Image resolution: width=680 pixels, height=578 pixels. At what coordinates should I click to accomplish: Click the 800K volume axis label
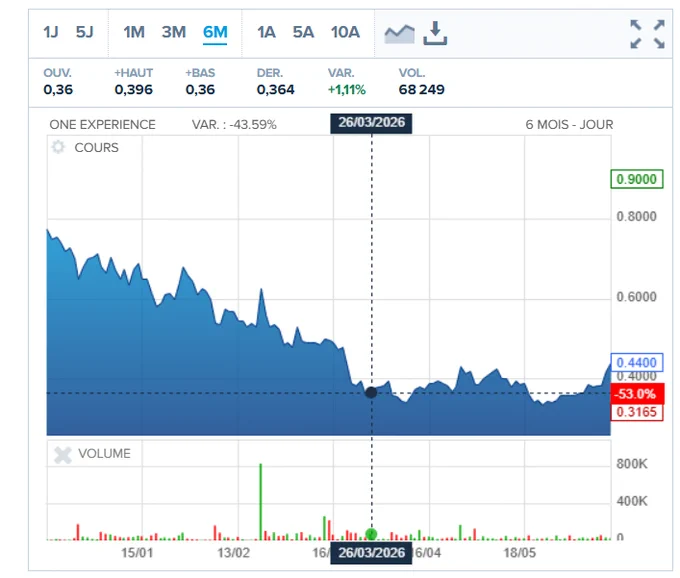(x=632, y=464)
